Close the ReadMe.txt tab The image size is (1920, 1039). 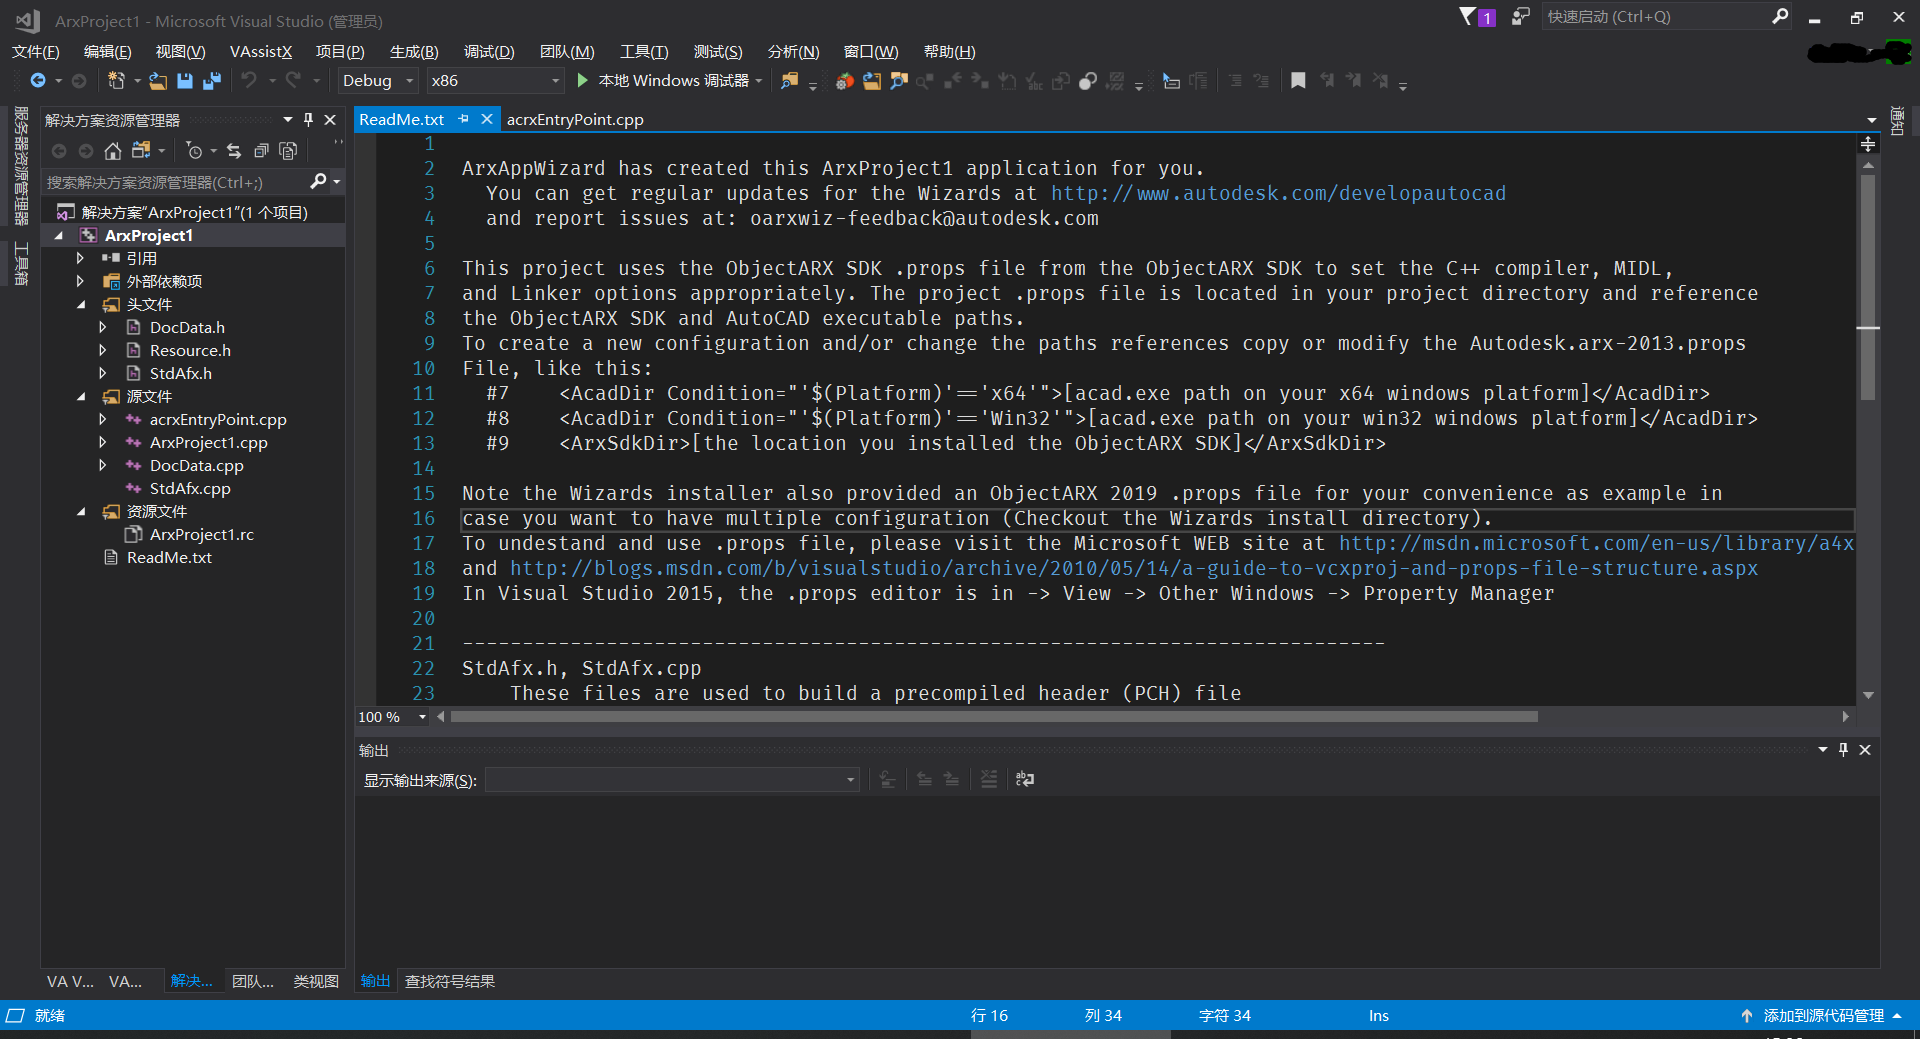coord(487,119)
